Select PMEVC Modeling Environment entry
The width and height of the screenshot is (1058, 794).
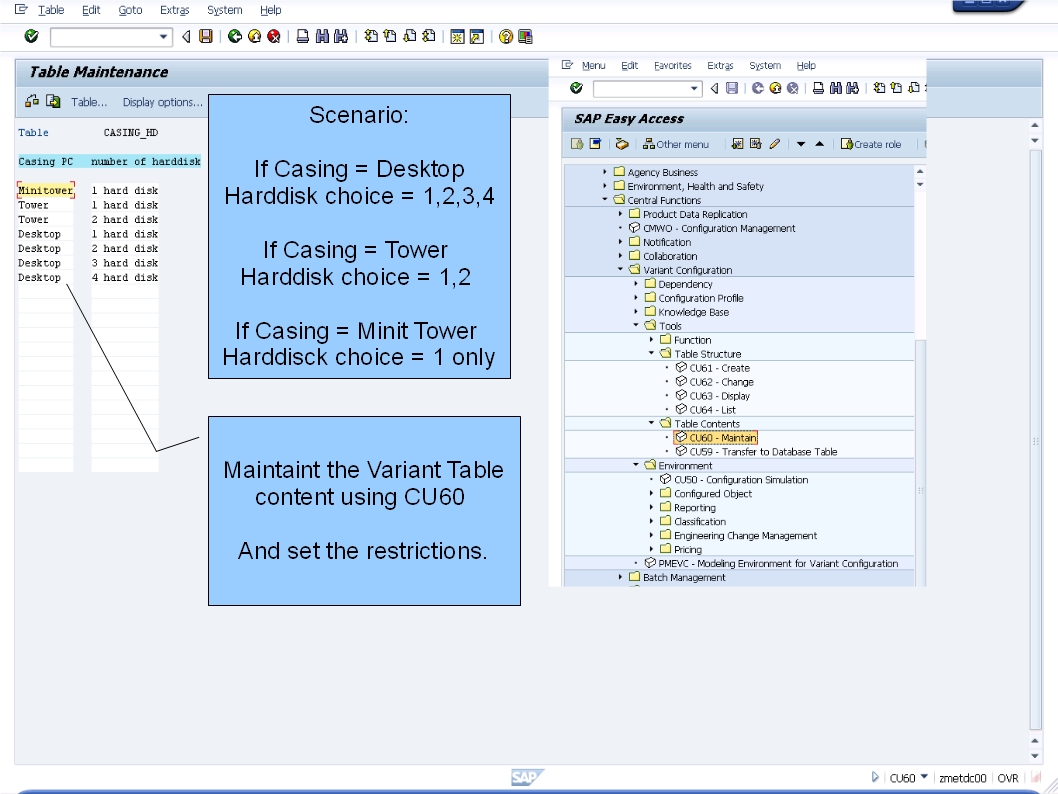(771, 563)
